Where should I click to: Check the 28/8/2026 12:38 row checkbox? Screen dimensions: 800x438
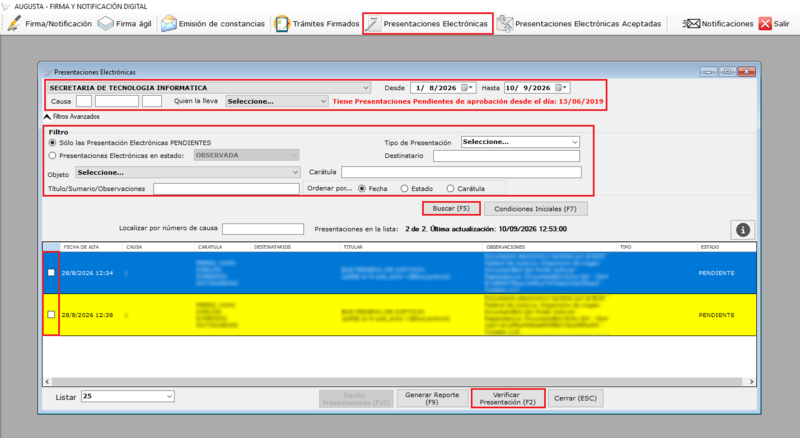[51, 314]
